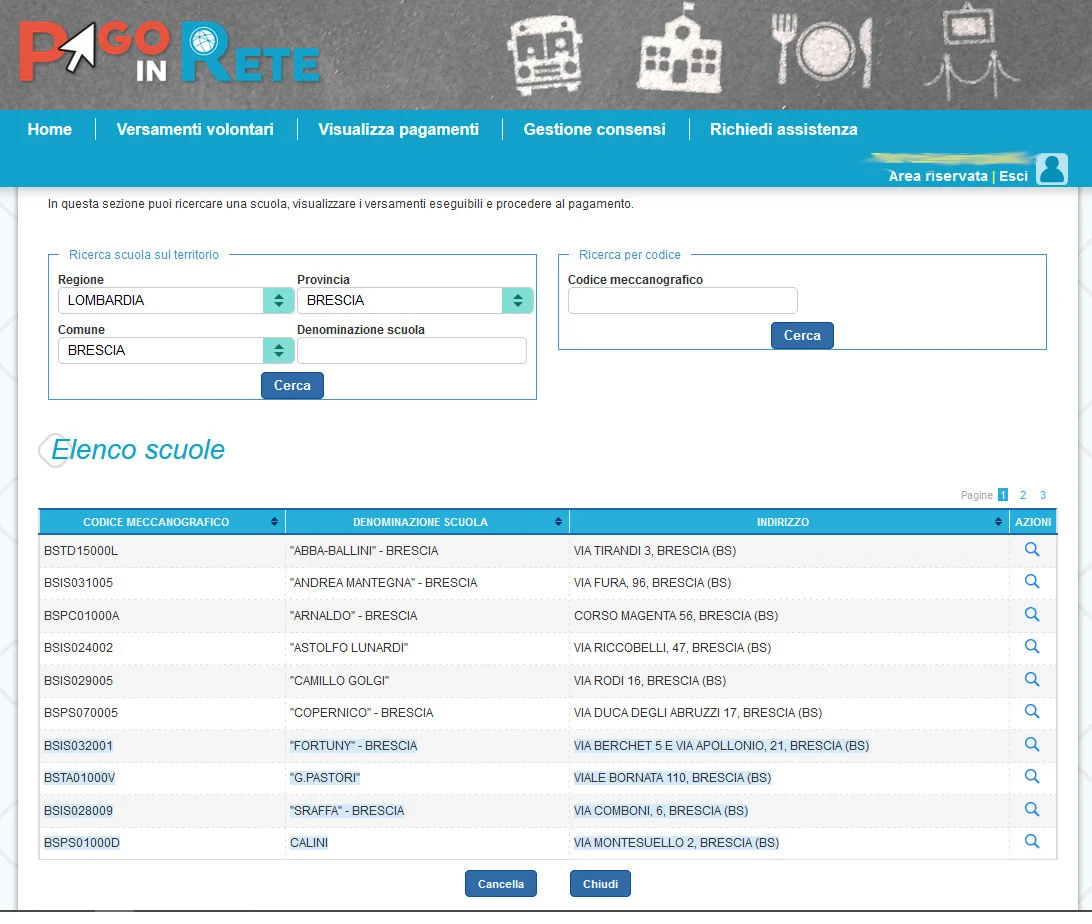Click the Esci link to log out
This screenshot has width=1092, height=924.
click(1013, 174)
